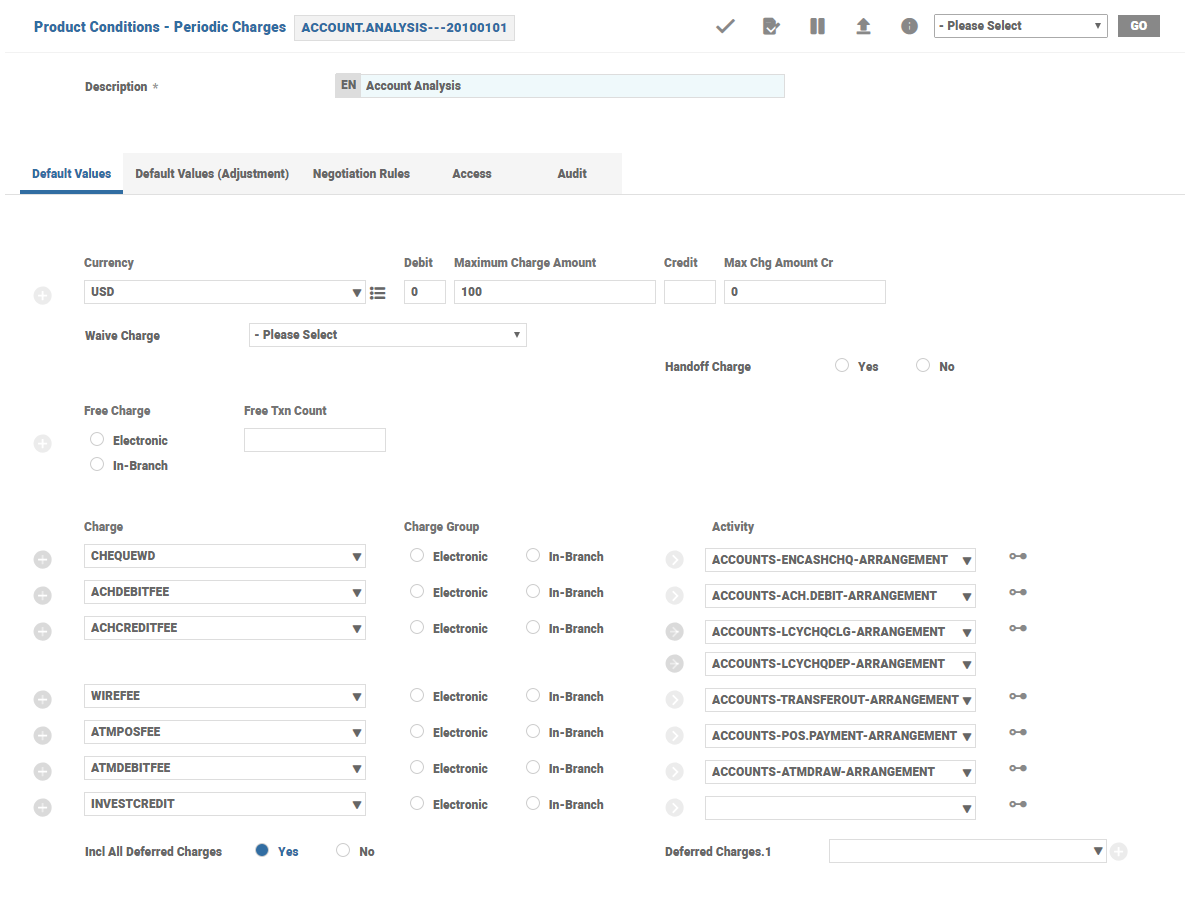Select No for Incl All Deferred Charges

tap(343, 851)
